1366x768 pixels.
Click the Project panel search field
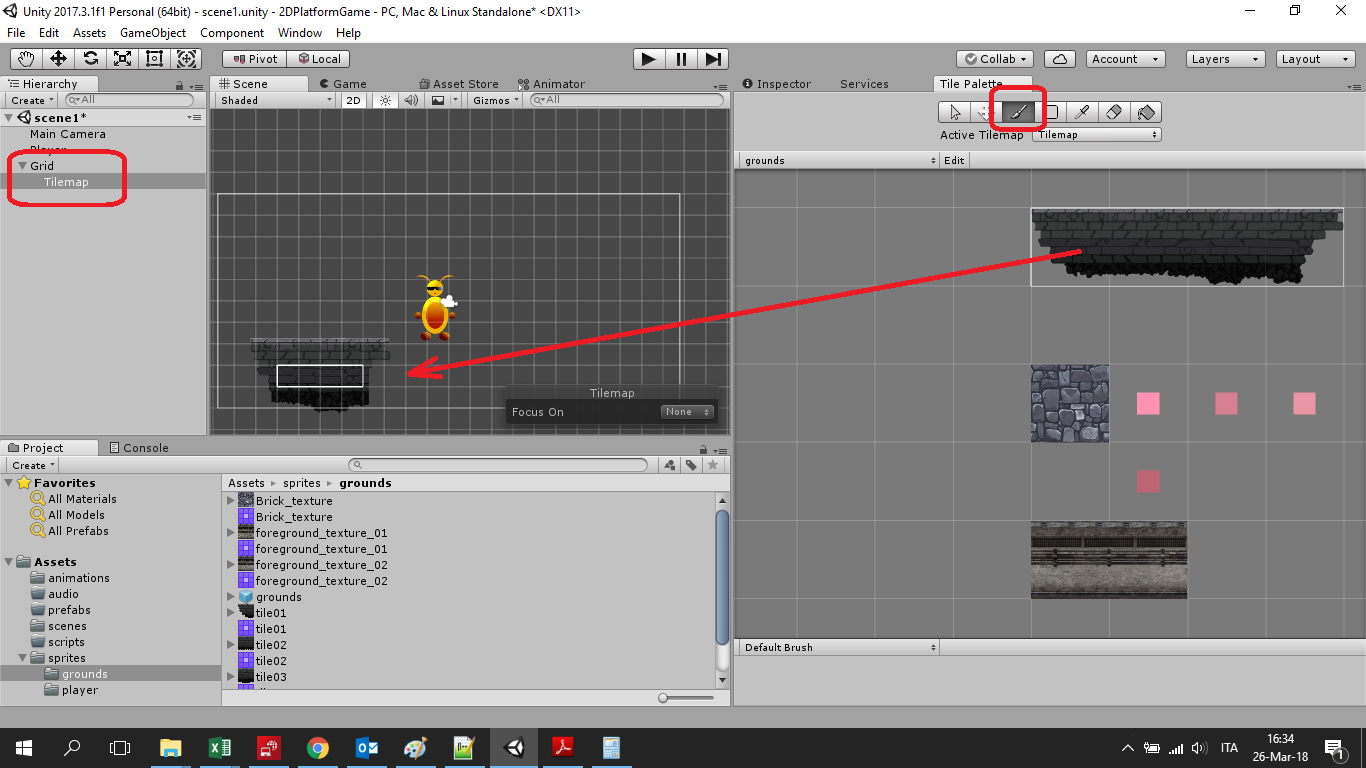tap(500, 465)
